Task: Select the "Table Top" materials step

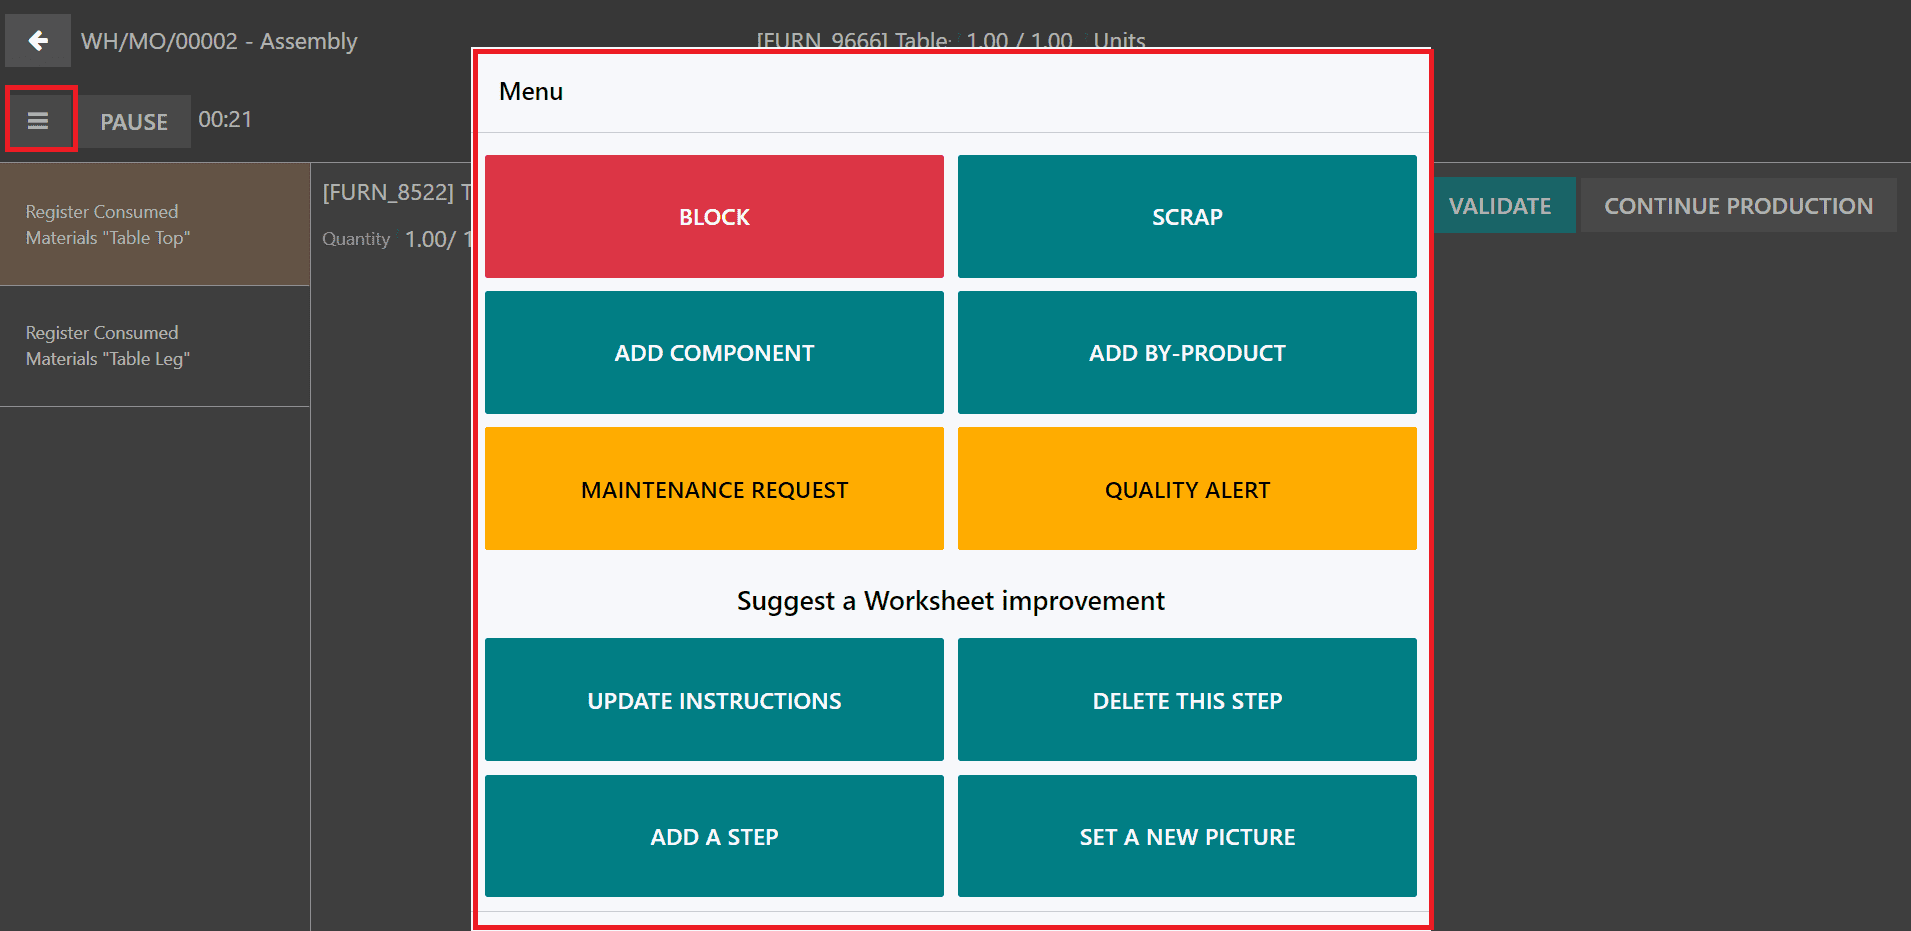Action: (x=155, y=225)
